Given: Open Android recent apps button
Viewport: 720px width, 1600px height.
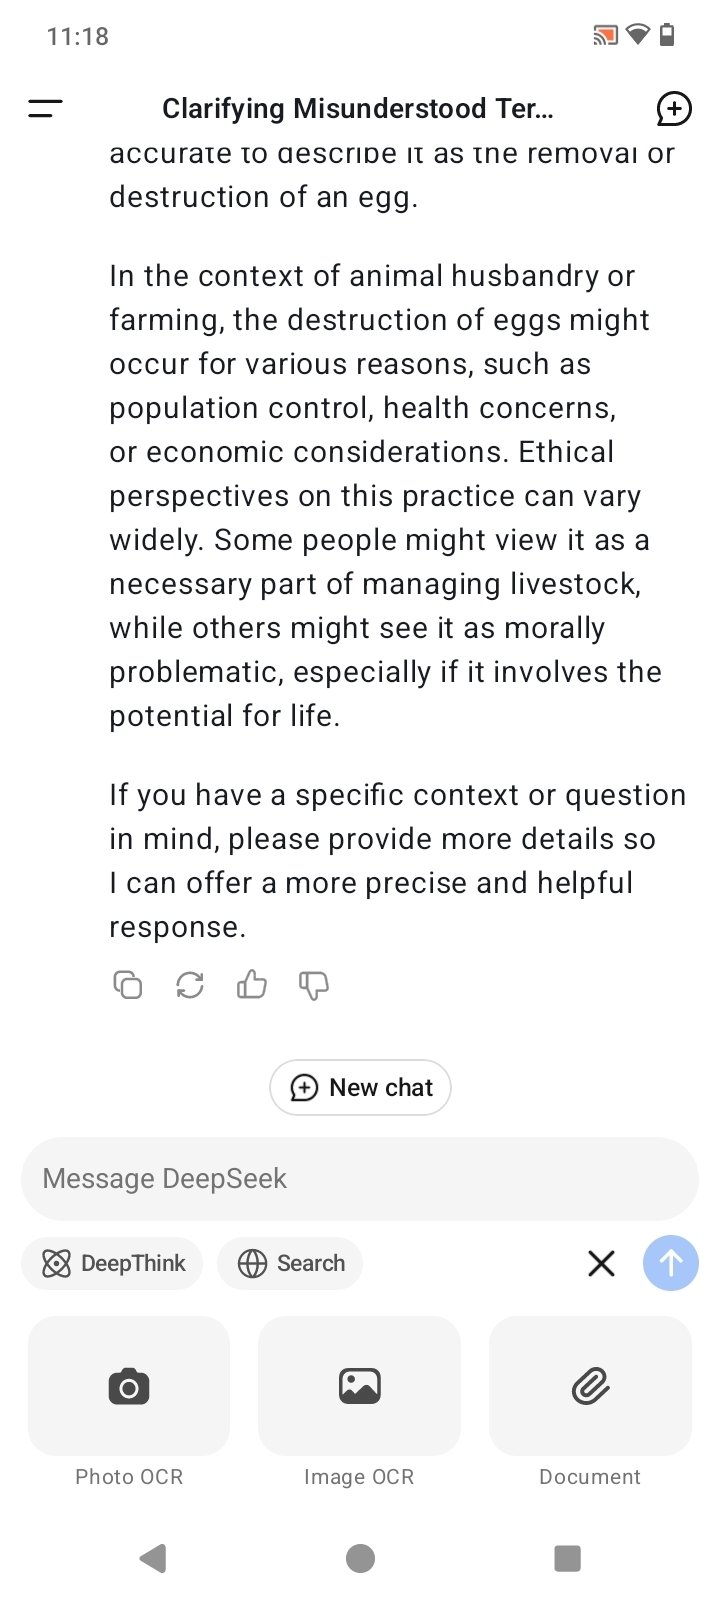Looking at the screenshot, I should (567, 1557).
